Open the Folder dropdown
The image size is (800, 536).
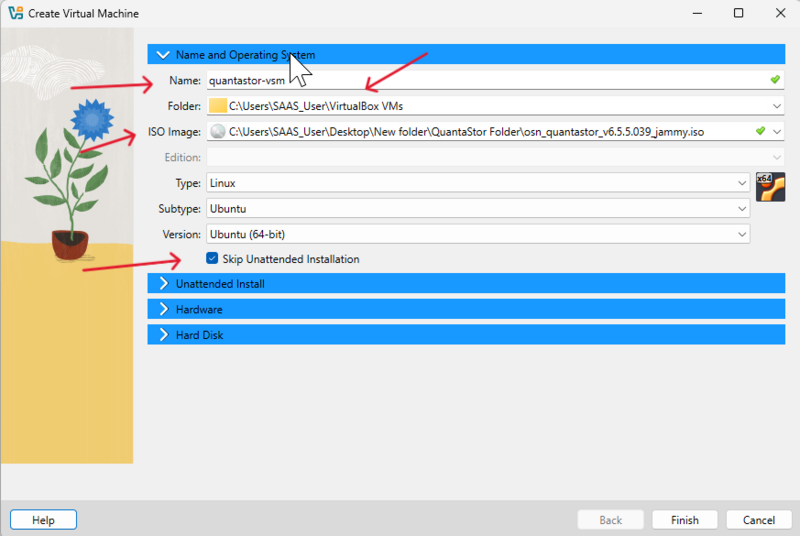coord(777,106)
